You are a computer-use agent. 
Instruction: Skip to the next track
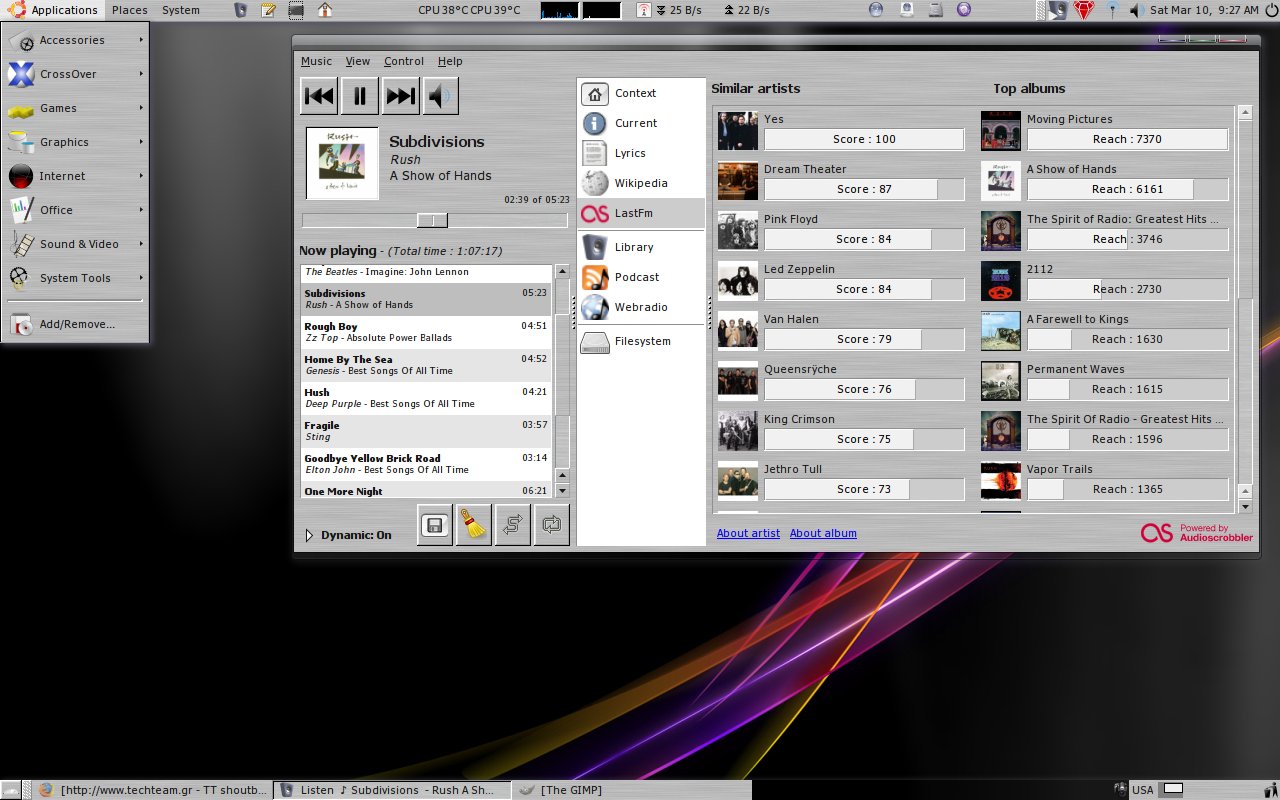pos(401,96)
